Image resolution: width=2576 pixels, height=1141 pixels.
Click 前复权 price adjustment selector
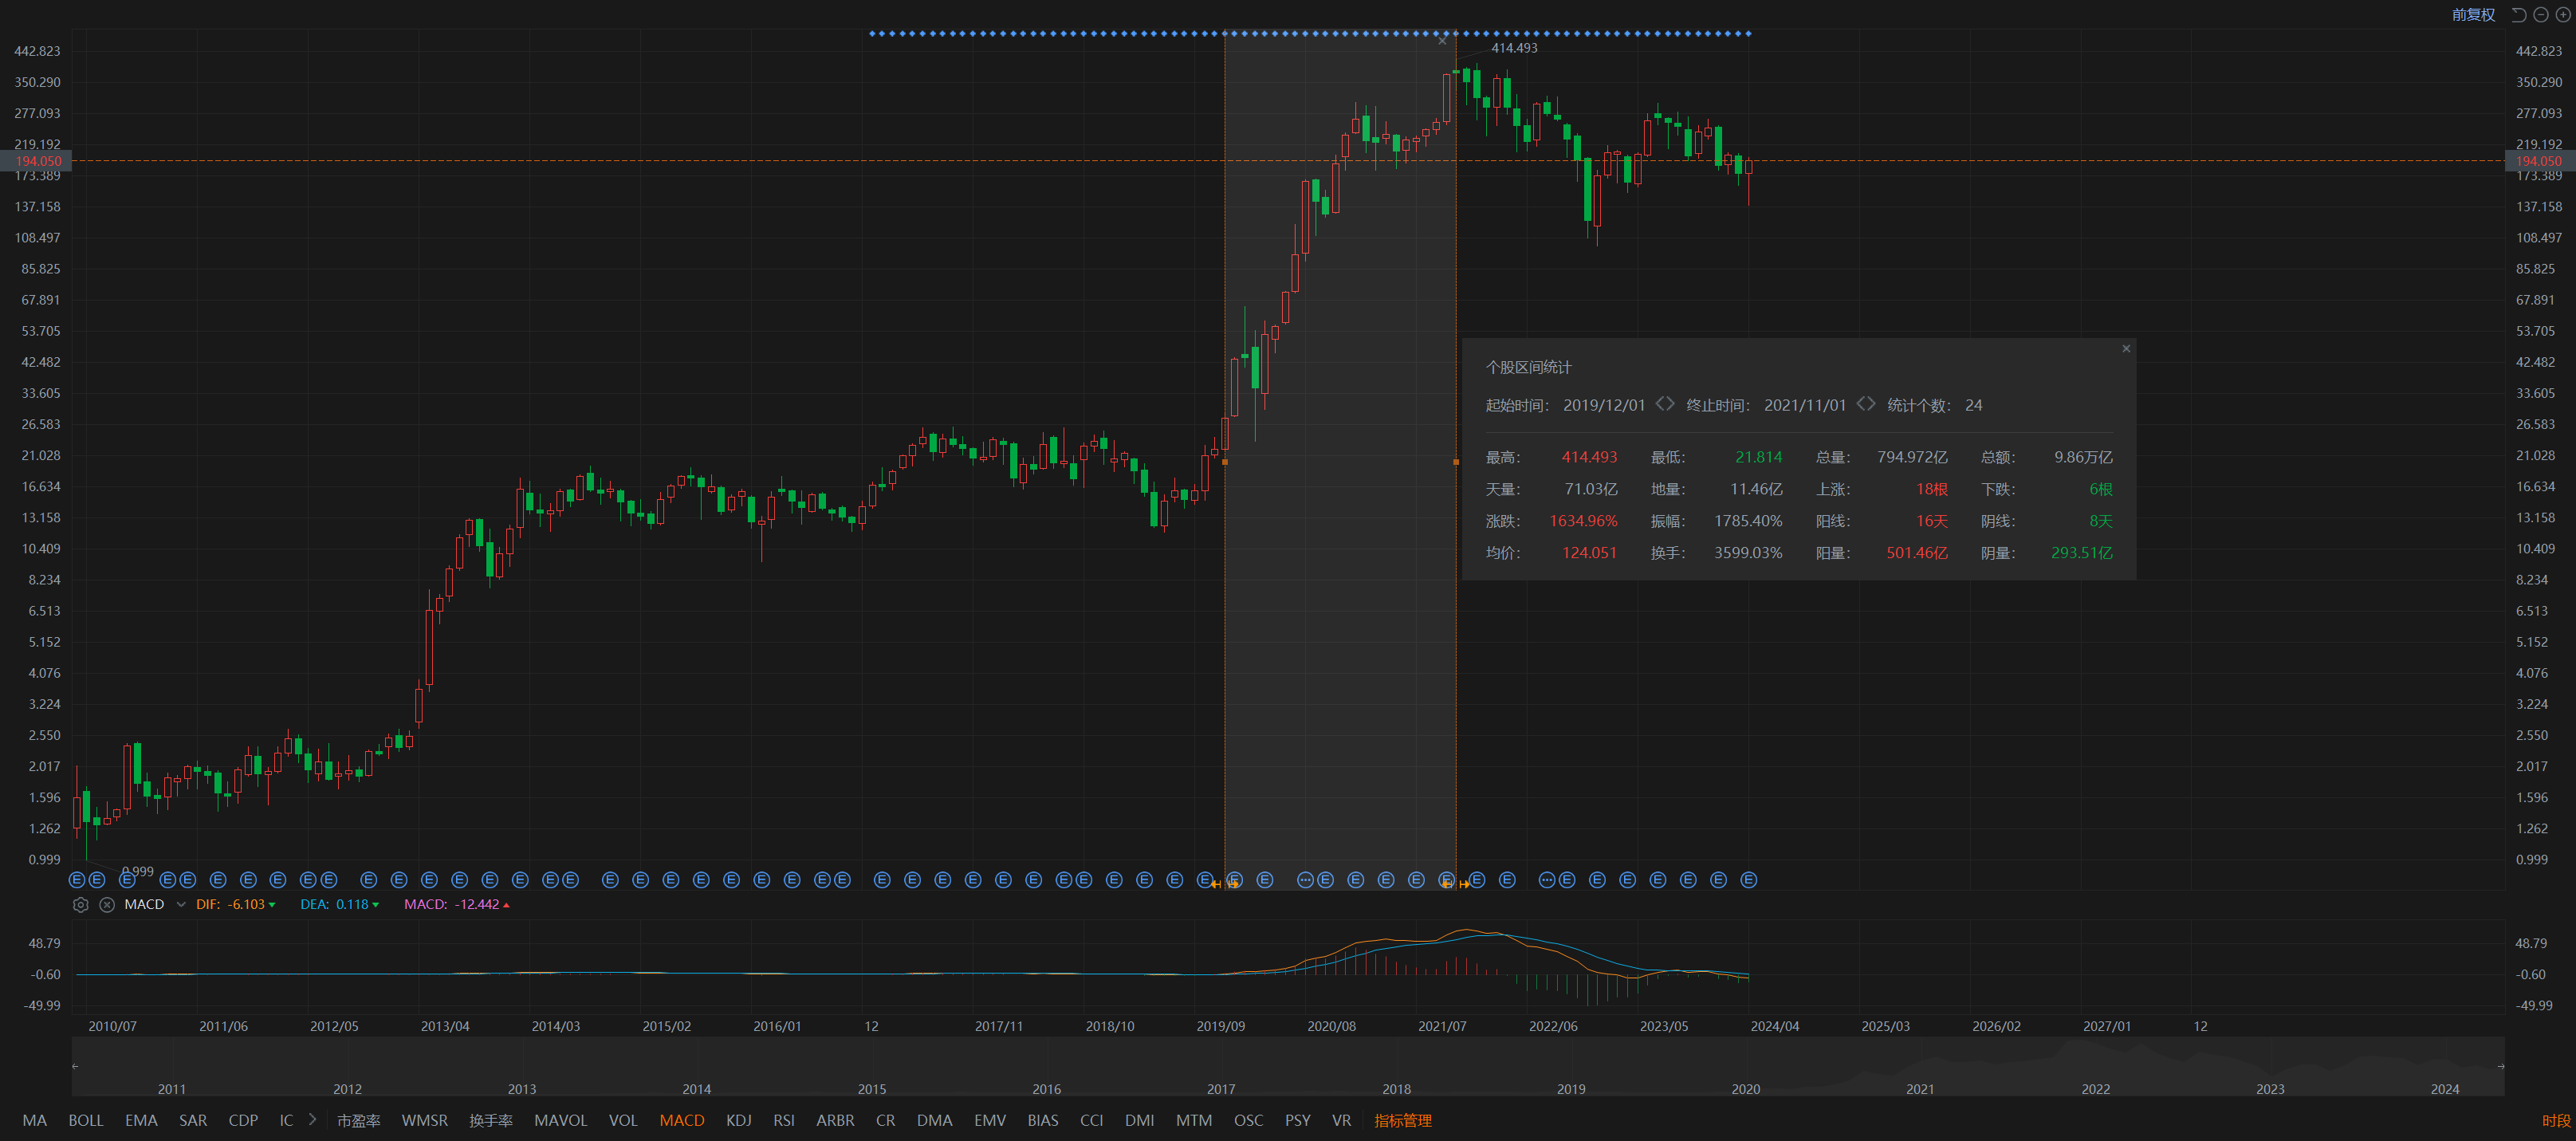pos(2473,14)
